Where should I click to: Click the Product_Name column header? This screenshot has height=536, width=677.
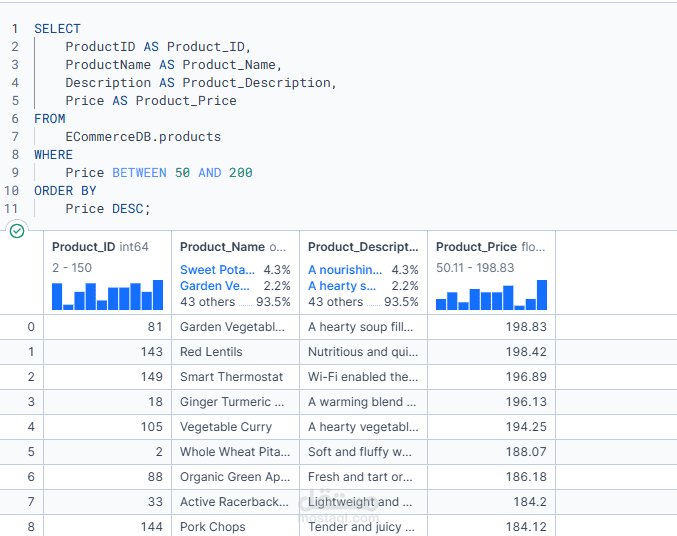point(233,247)
